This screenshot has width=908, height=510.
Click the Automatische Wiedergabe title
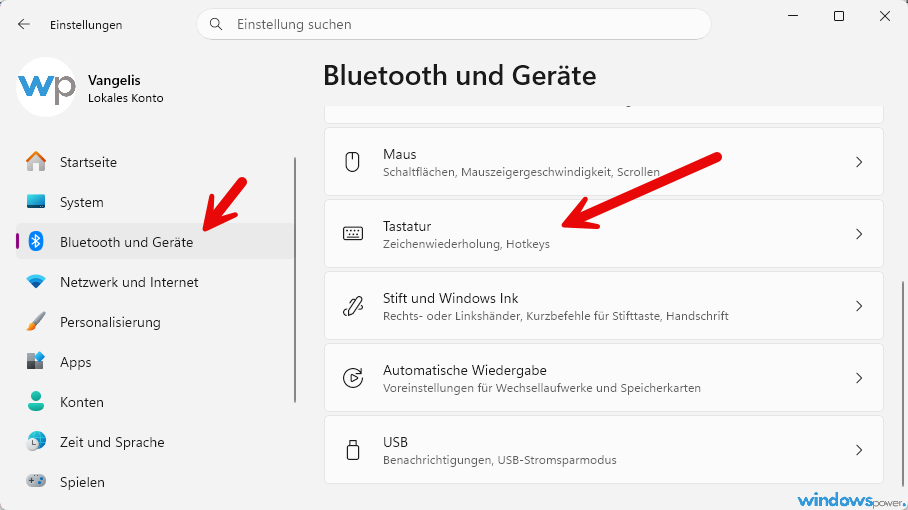point(465,370)
